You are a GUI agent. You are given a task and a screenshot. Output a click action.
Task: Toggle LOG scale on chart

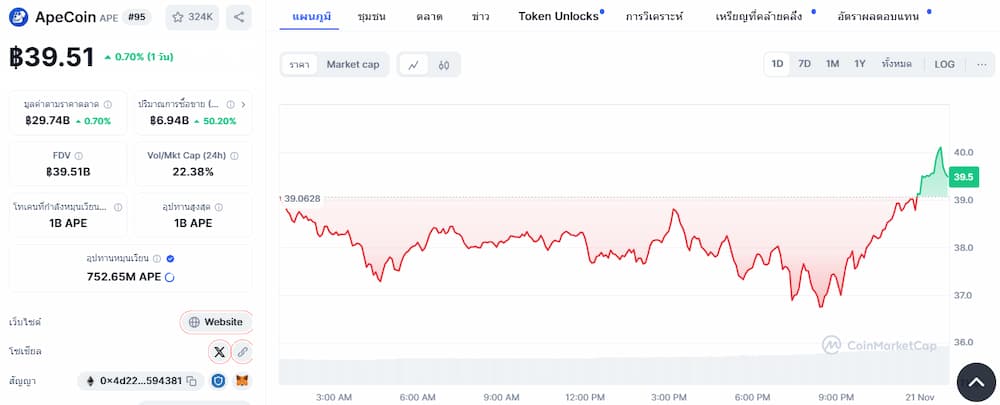945,64
